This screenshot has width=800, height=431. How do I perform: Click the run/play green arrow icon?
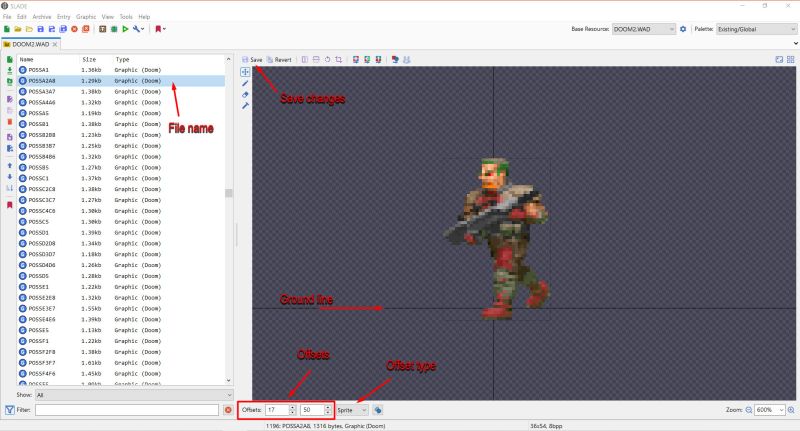coord(126,29)
